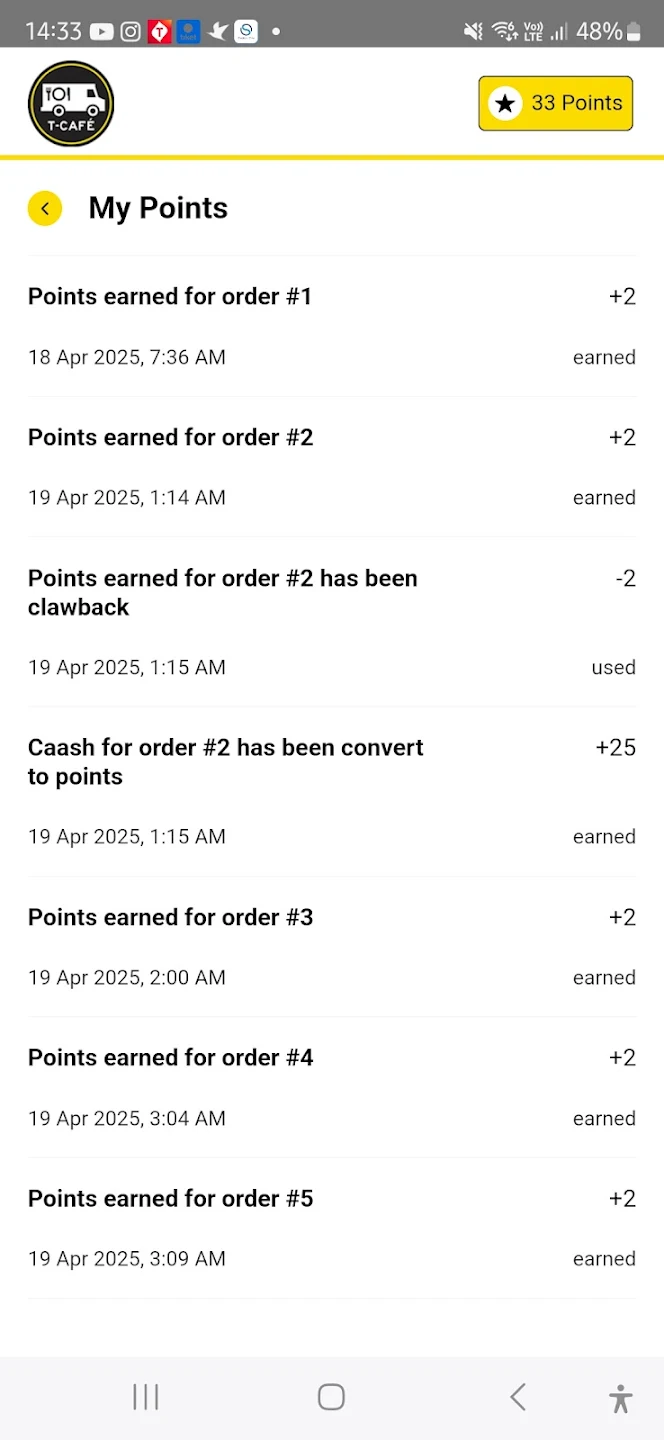Tap the muted sound status icon

coord(473,31)
